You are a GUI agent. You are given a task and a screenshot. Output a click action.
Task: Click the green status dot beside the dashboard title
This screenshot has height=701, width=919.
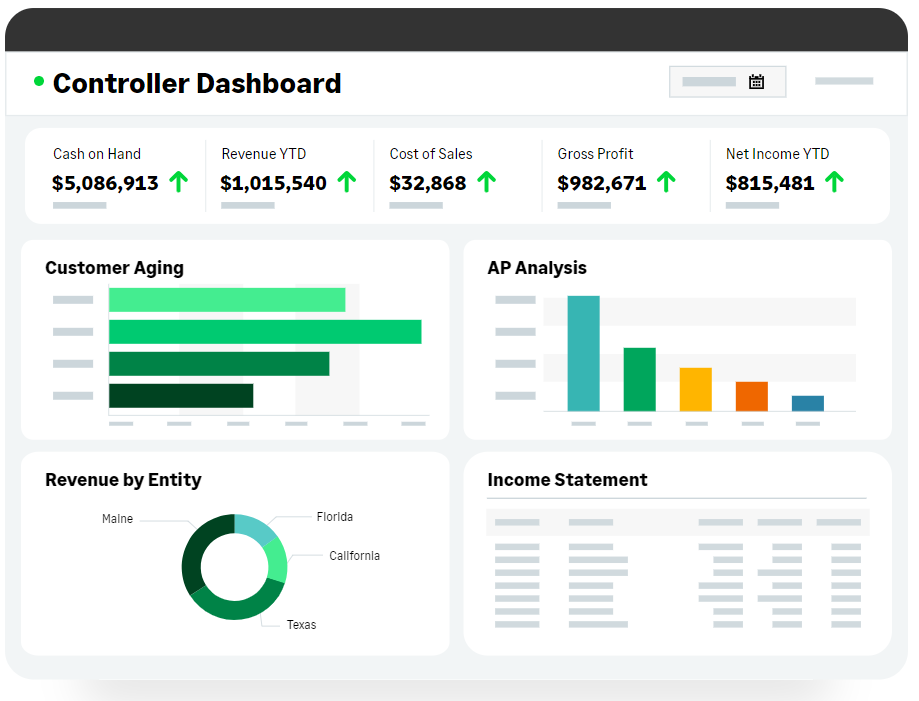click(37, 80)
